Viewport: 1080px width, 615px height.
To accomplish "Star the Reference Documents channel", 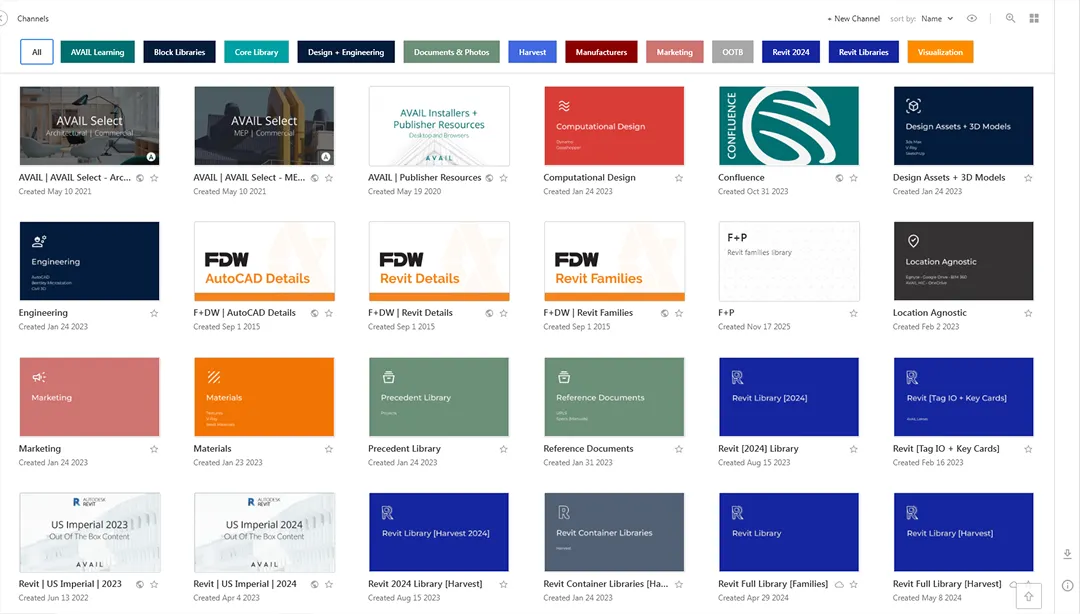I will tap(678, 450).
